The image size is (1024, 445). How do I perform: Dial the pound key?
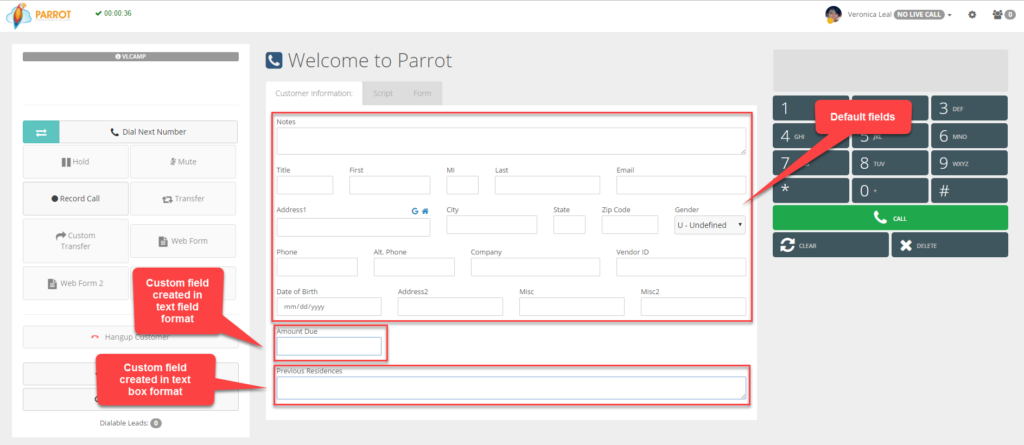point(969,191)
